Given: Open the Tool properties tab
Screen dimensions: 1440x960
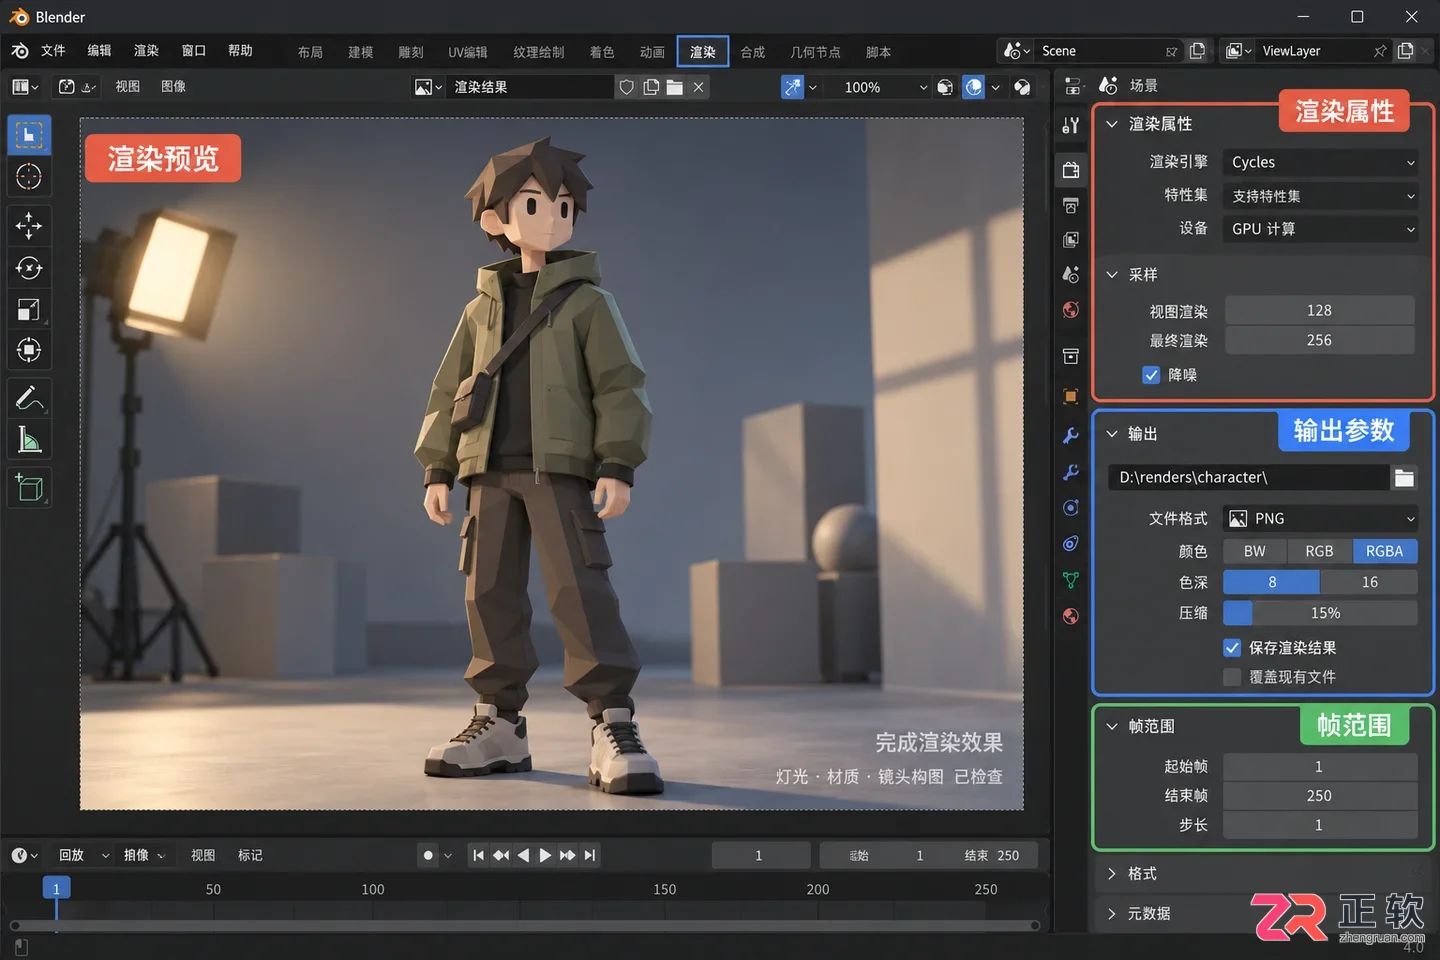Looking at the screenshot, I should pos(1071,125).
